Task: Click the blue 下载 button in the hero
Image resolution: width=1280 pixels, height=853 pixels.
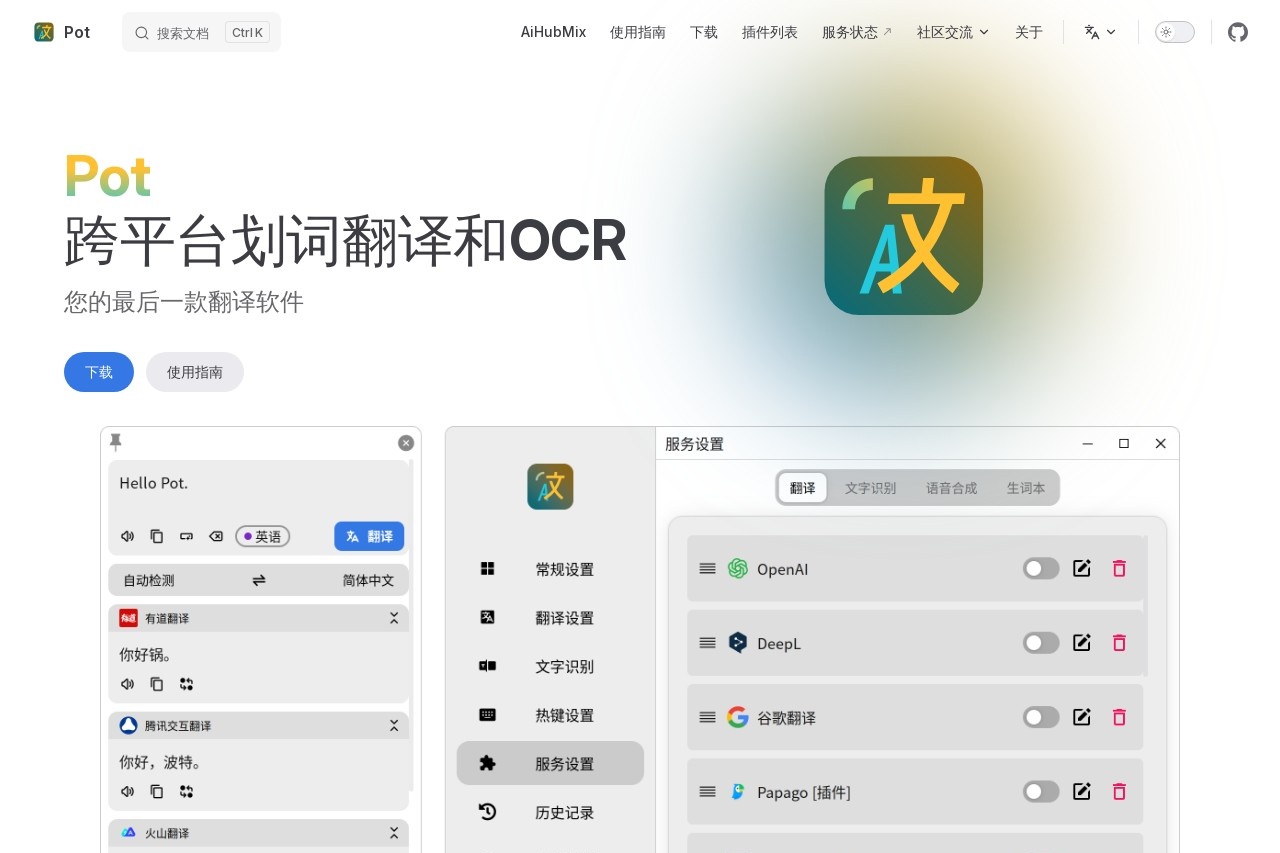Action: (x=99, y=372)
